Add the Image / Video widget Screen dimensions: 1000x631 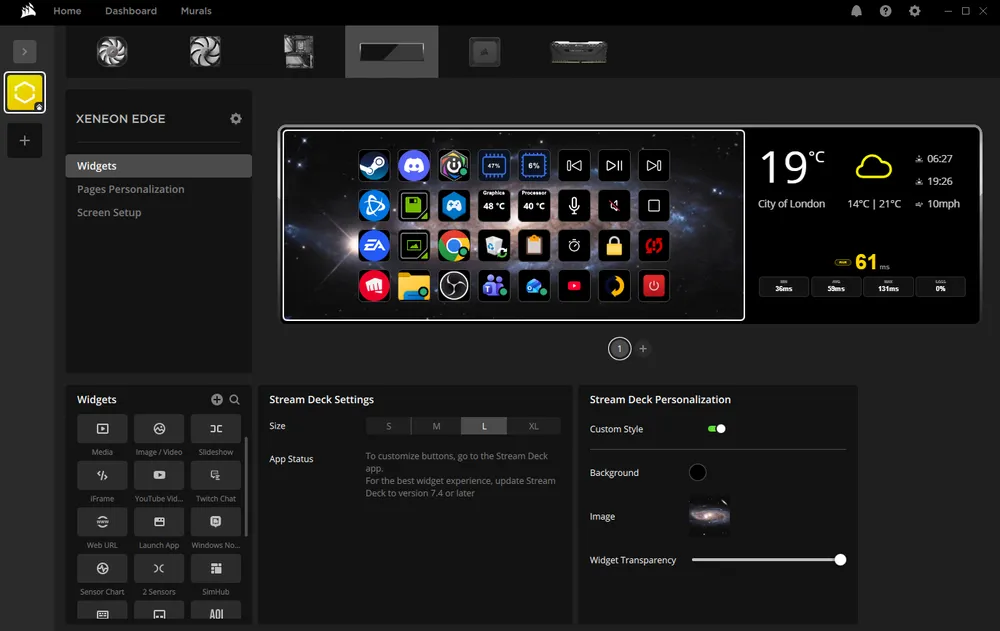point(159,429)
